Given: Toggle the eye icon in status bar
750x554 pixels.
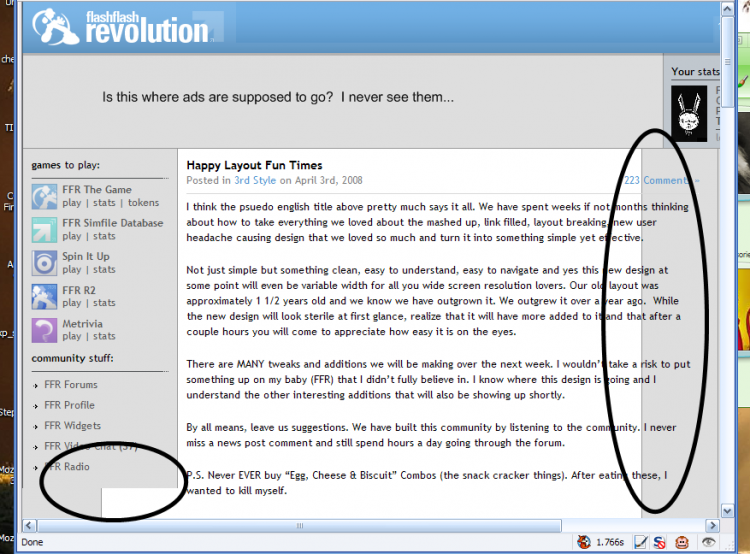Looking at the screenshot, I should (708, 542).
